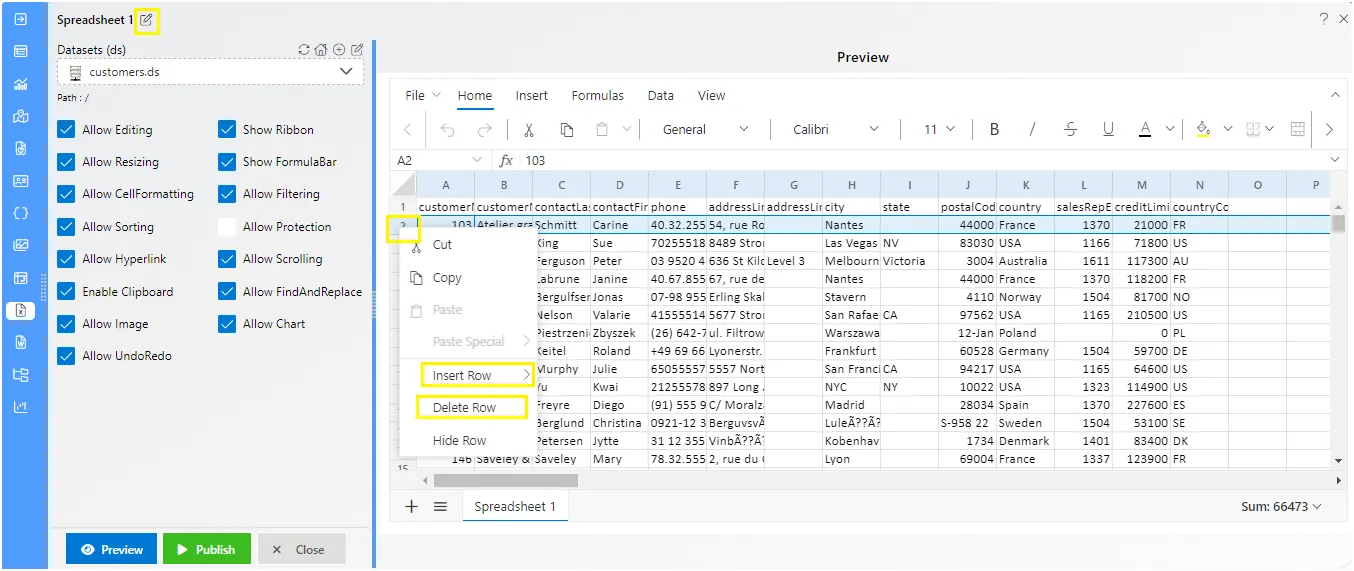The height and width of the screenshot is (571, 1354).
Task: Click the Close button
Action: pyautogui.click(x=302, y=549)
